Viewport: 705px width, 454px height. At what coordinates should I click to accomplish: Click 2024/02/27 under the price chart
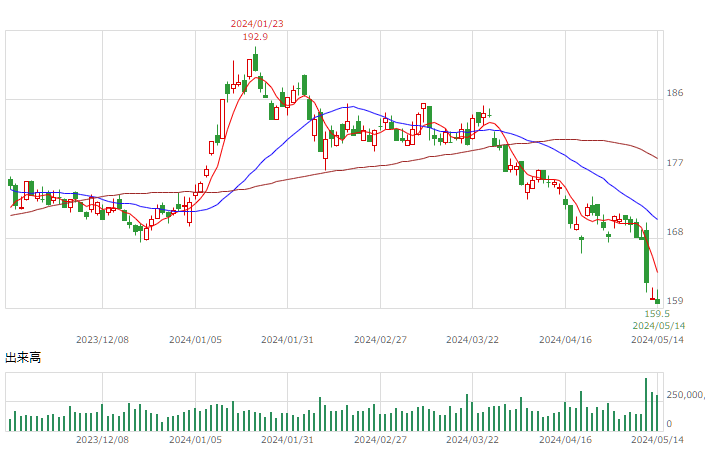[x=380, y=340]
